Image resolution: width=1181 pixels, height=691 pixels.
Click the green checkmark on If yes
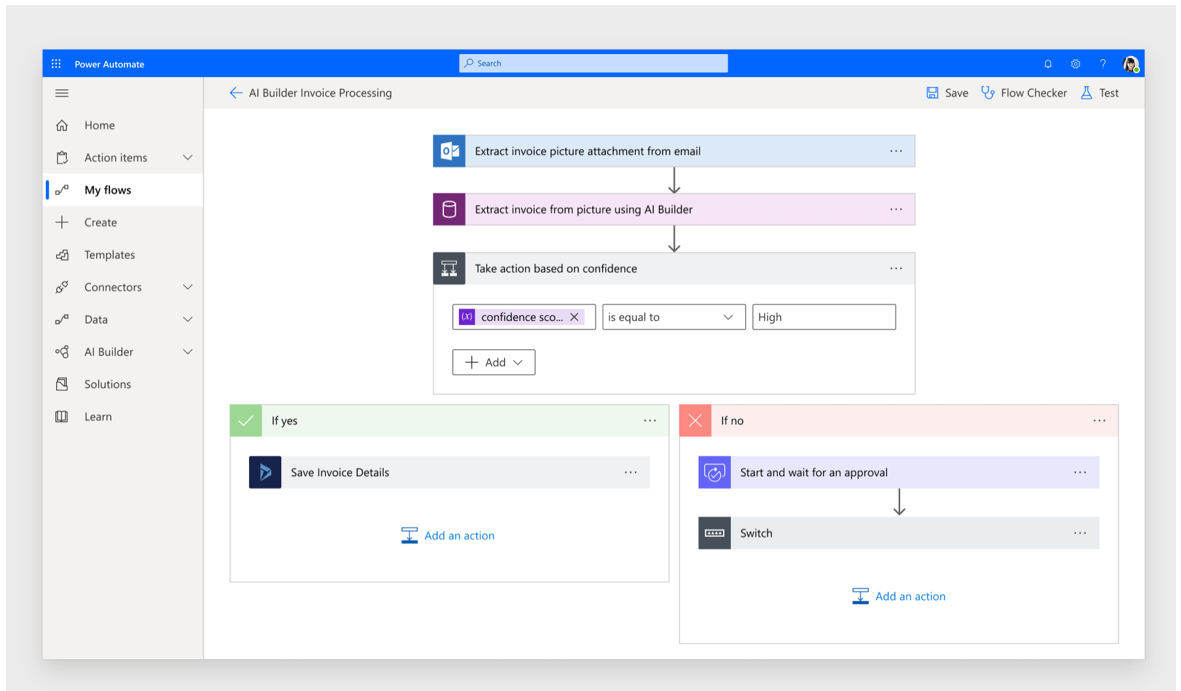click(x=246, y=420)
